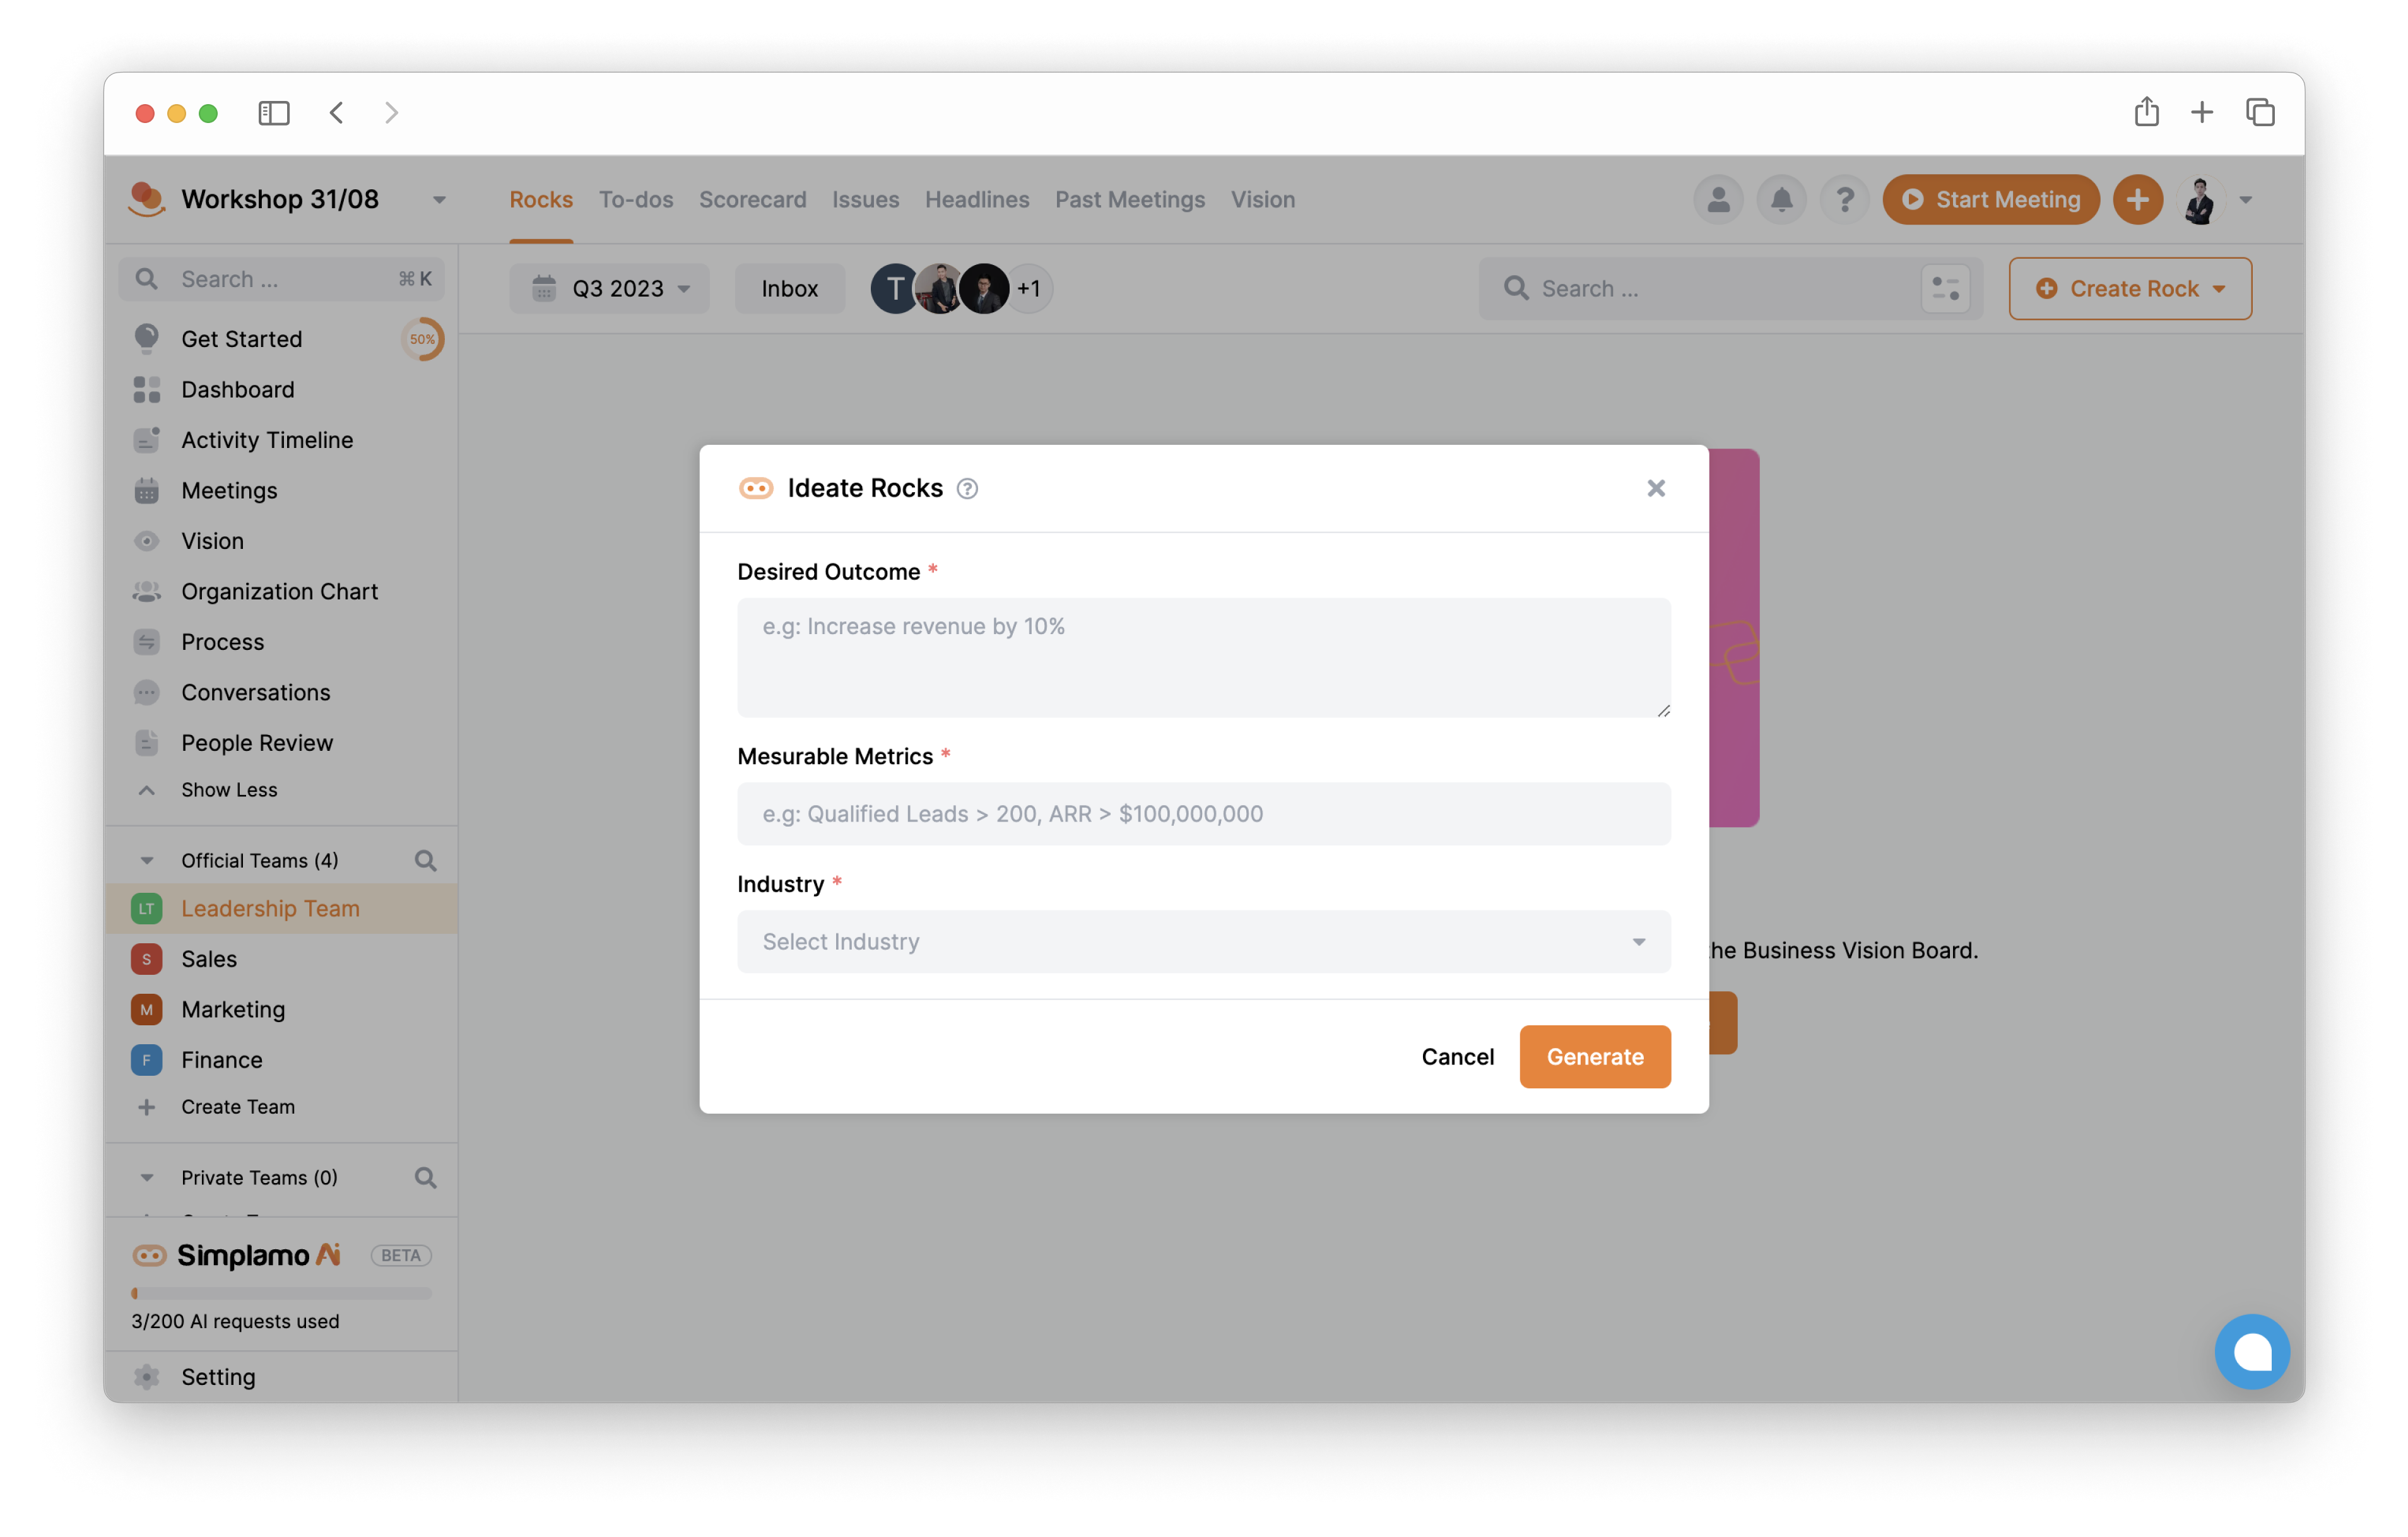Click the Cancel button
This screenshot has width=2408, height=1537.
pos(1457,1054)
